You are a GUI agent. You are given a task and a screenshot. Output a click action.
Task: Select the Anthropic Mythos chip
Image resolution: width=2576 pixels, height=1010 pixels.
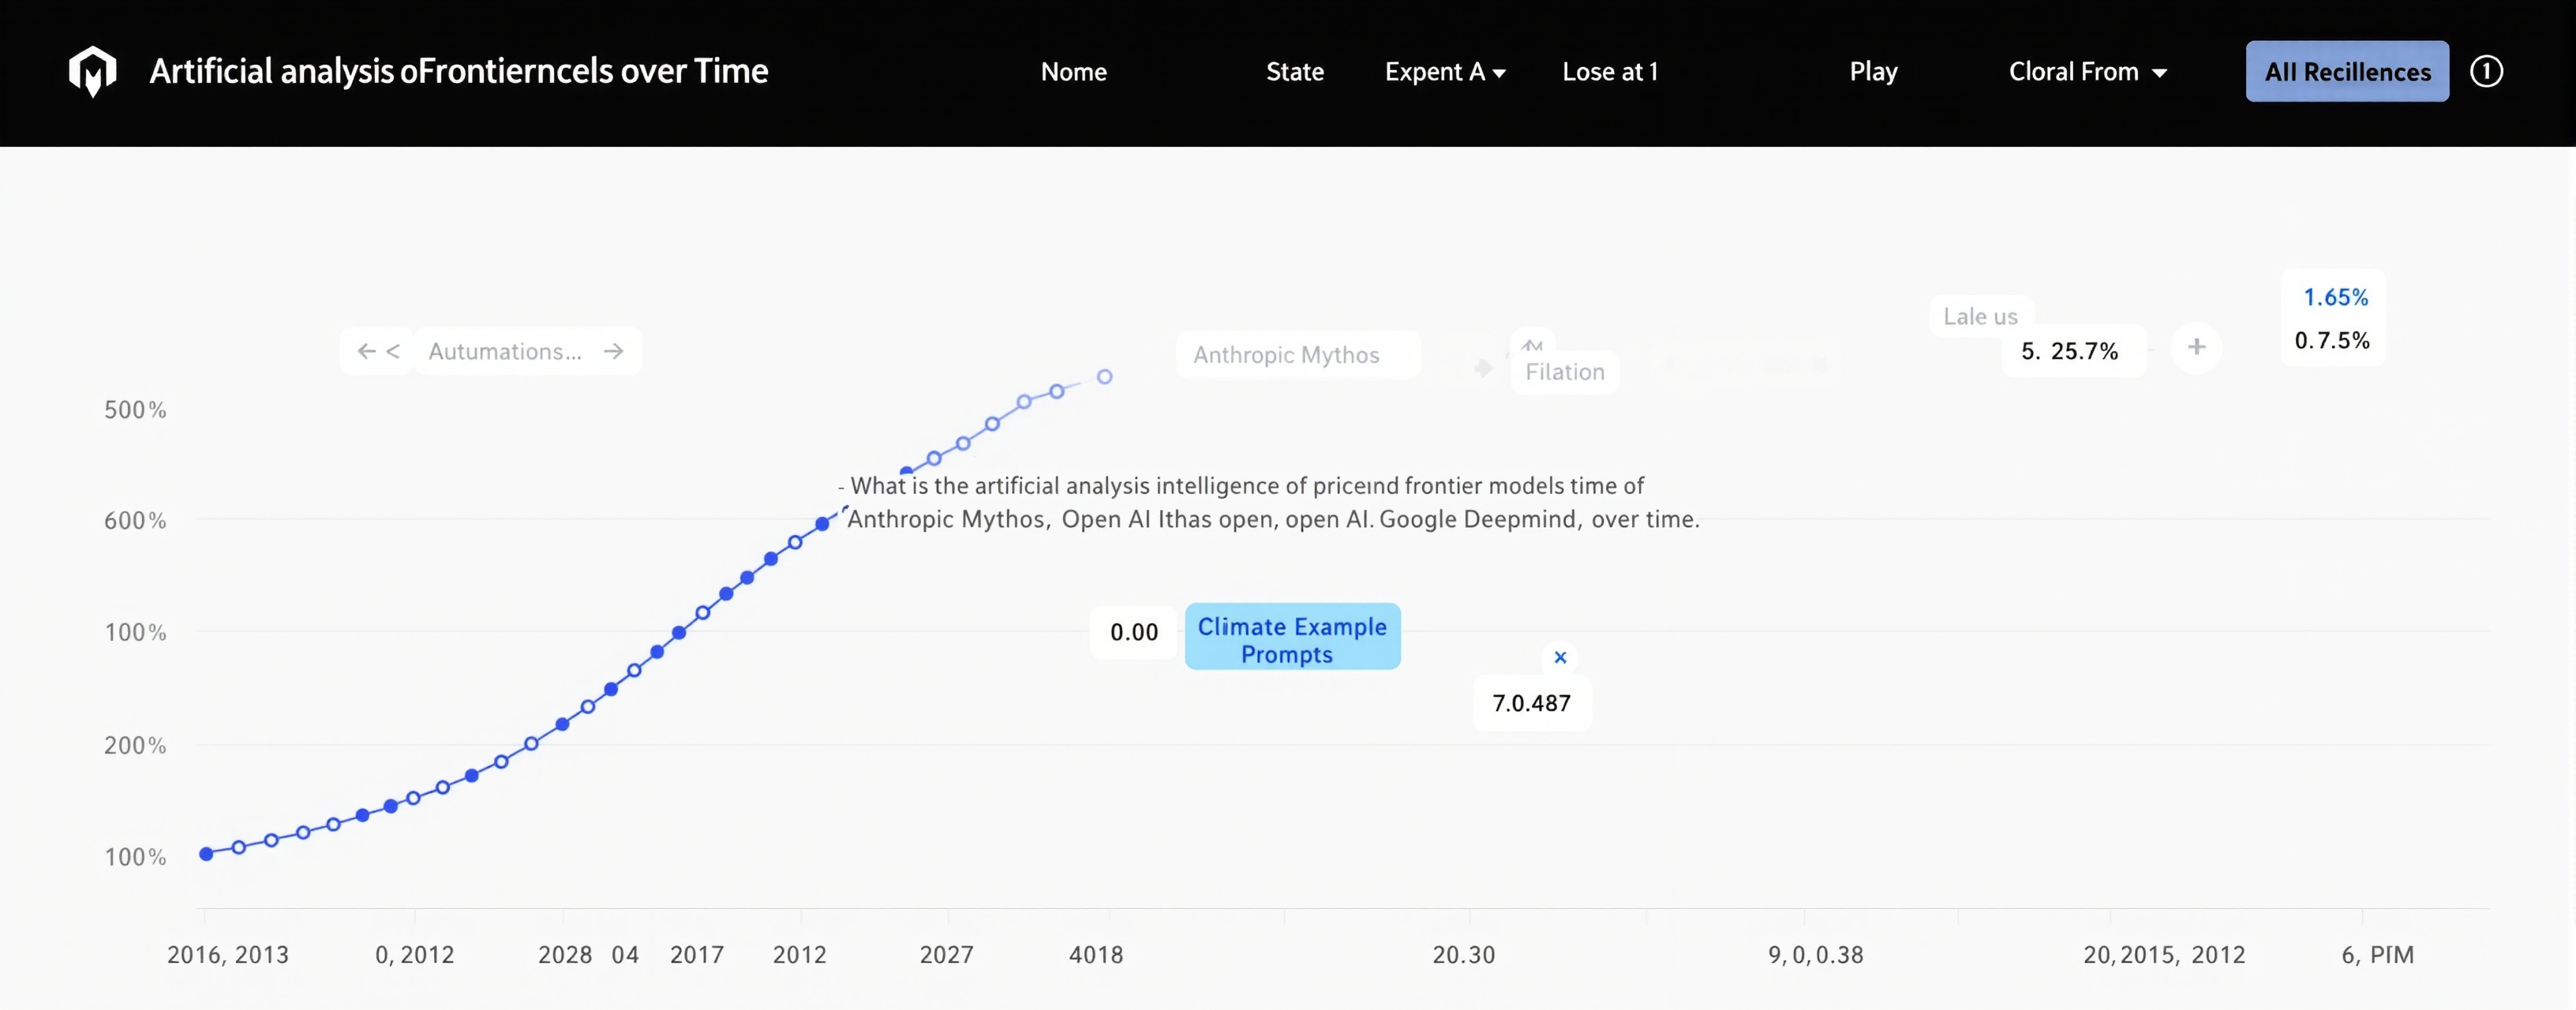pyautogui.click(x=1297, y=355)
